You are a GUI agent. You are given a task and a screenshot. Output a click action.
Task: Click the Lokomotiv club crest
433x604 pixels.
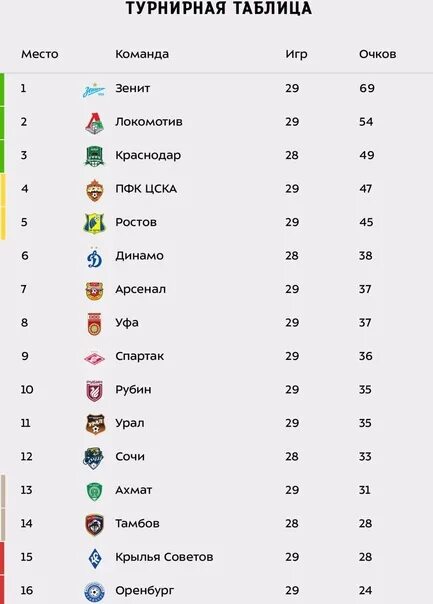click(x=94, y=123)
